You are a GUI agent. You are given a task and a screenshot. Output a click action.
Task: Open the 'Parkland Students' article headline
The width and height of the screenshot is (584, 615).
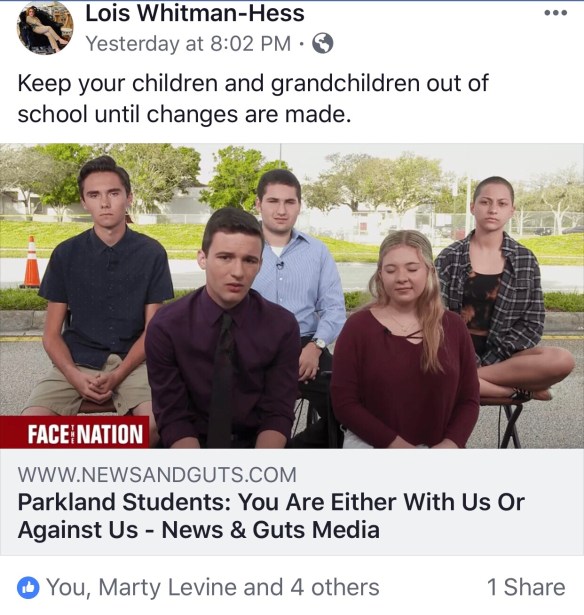coord(271,516)
